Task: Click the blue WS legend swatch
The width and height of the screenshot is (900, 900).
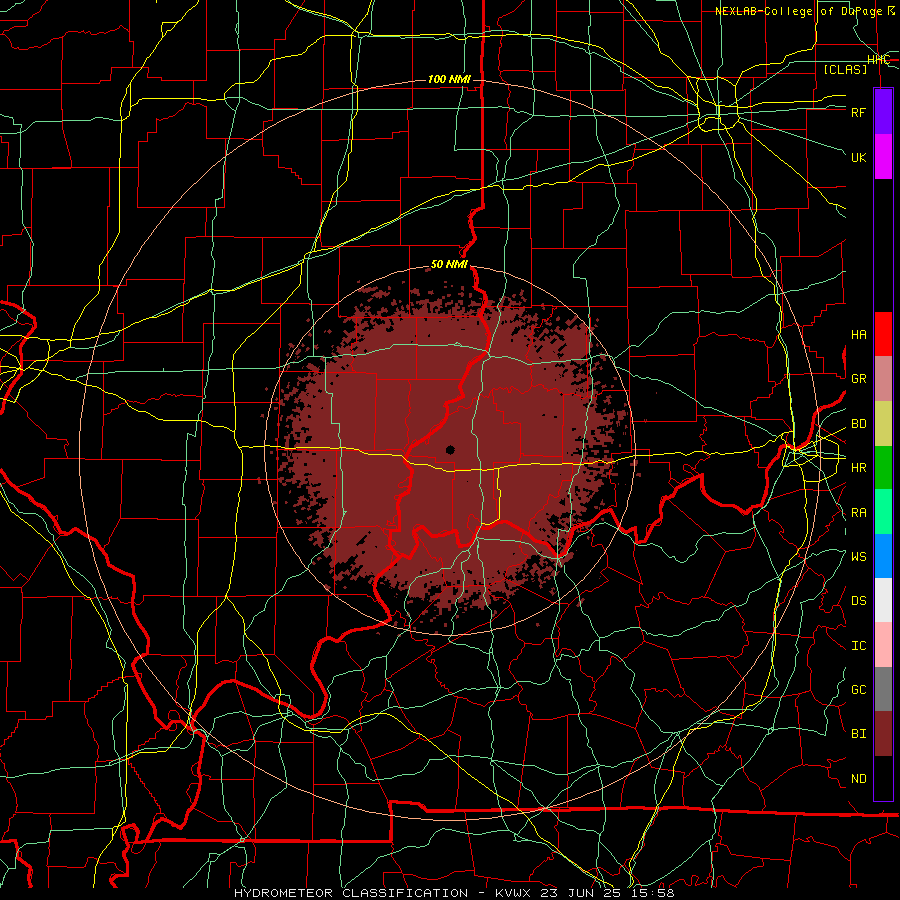Action: (883, 556)
